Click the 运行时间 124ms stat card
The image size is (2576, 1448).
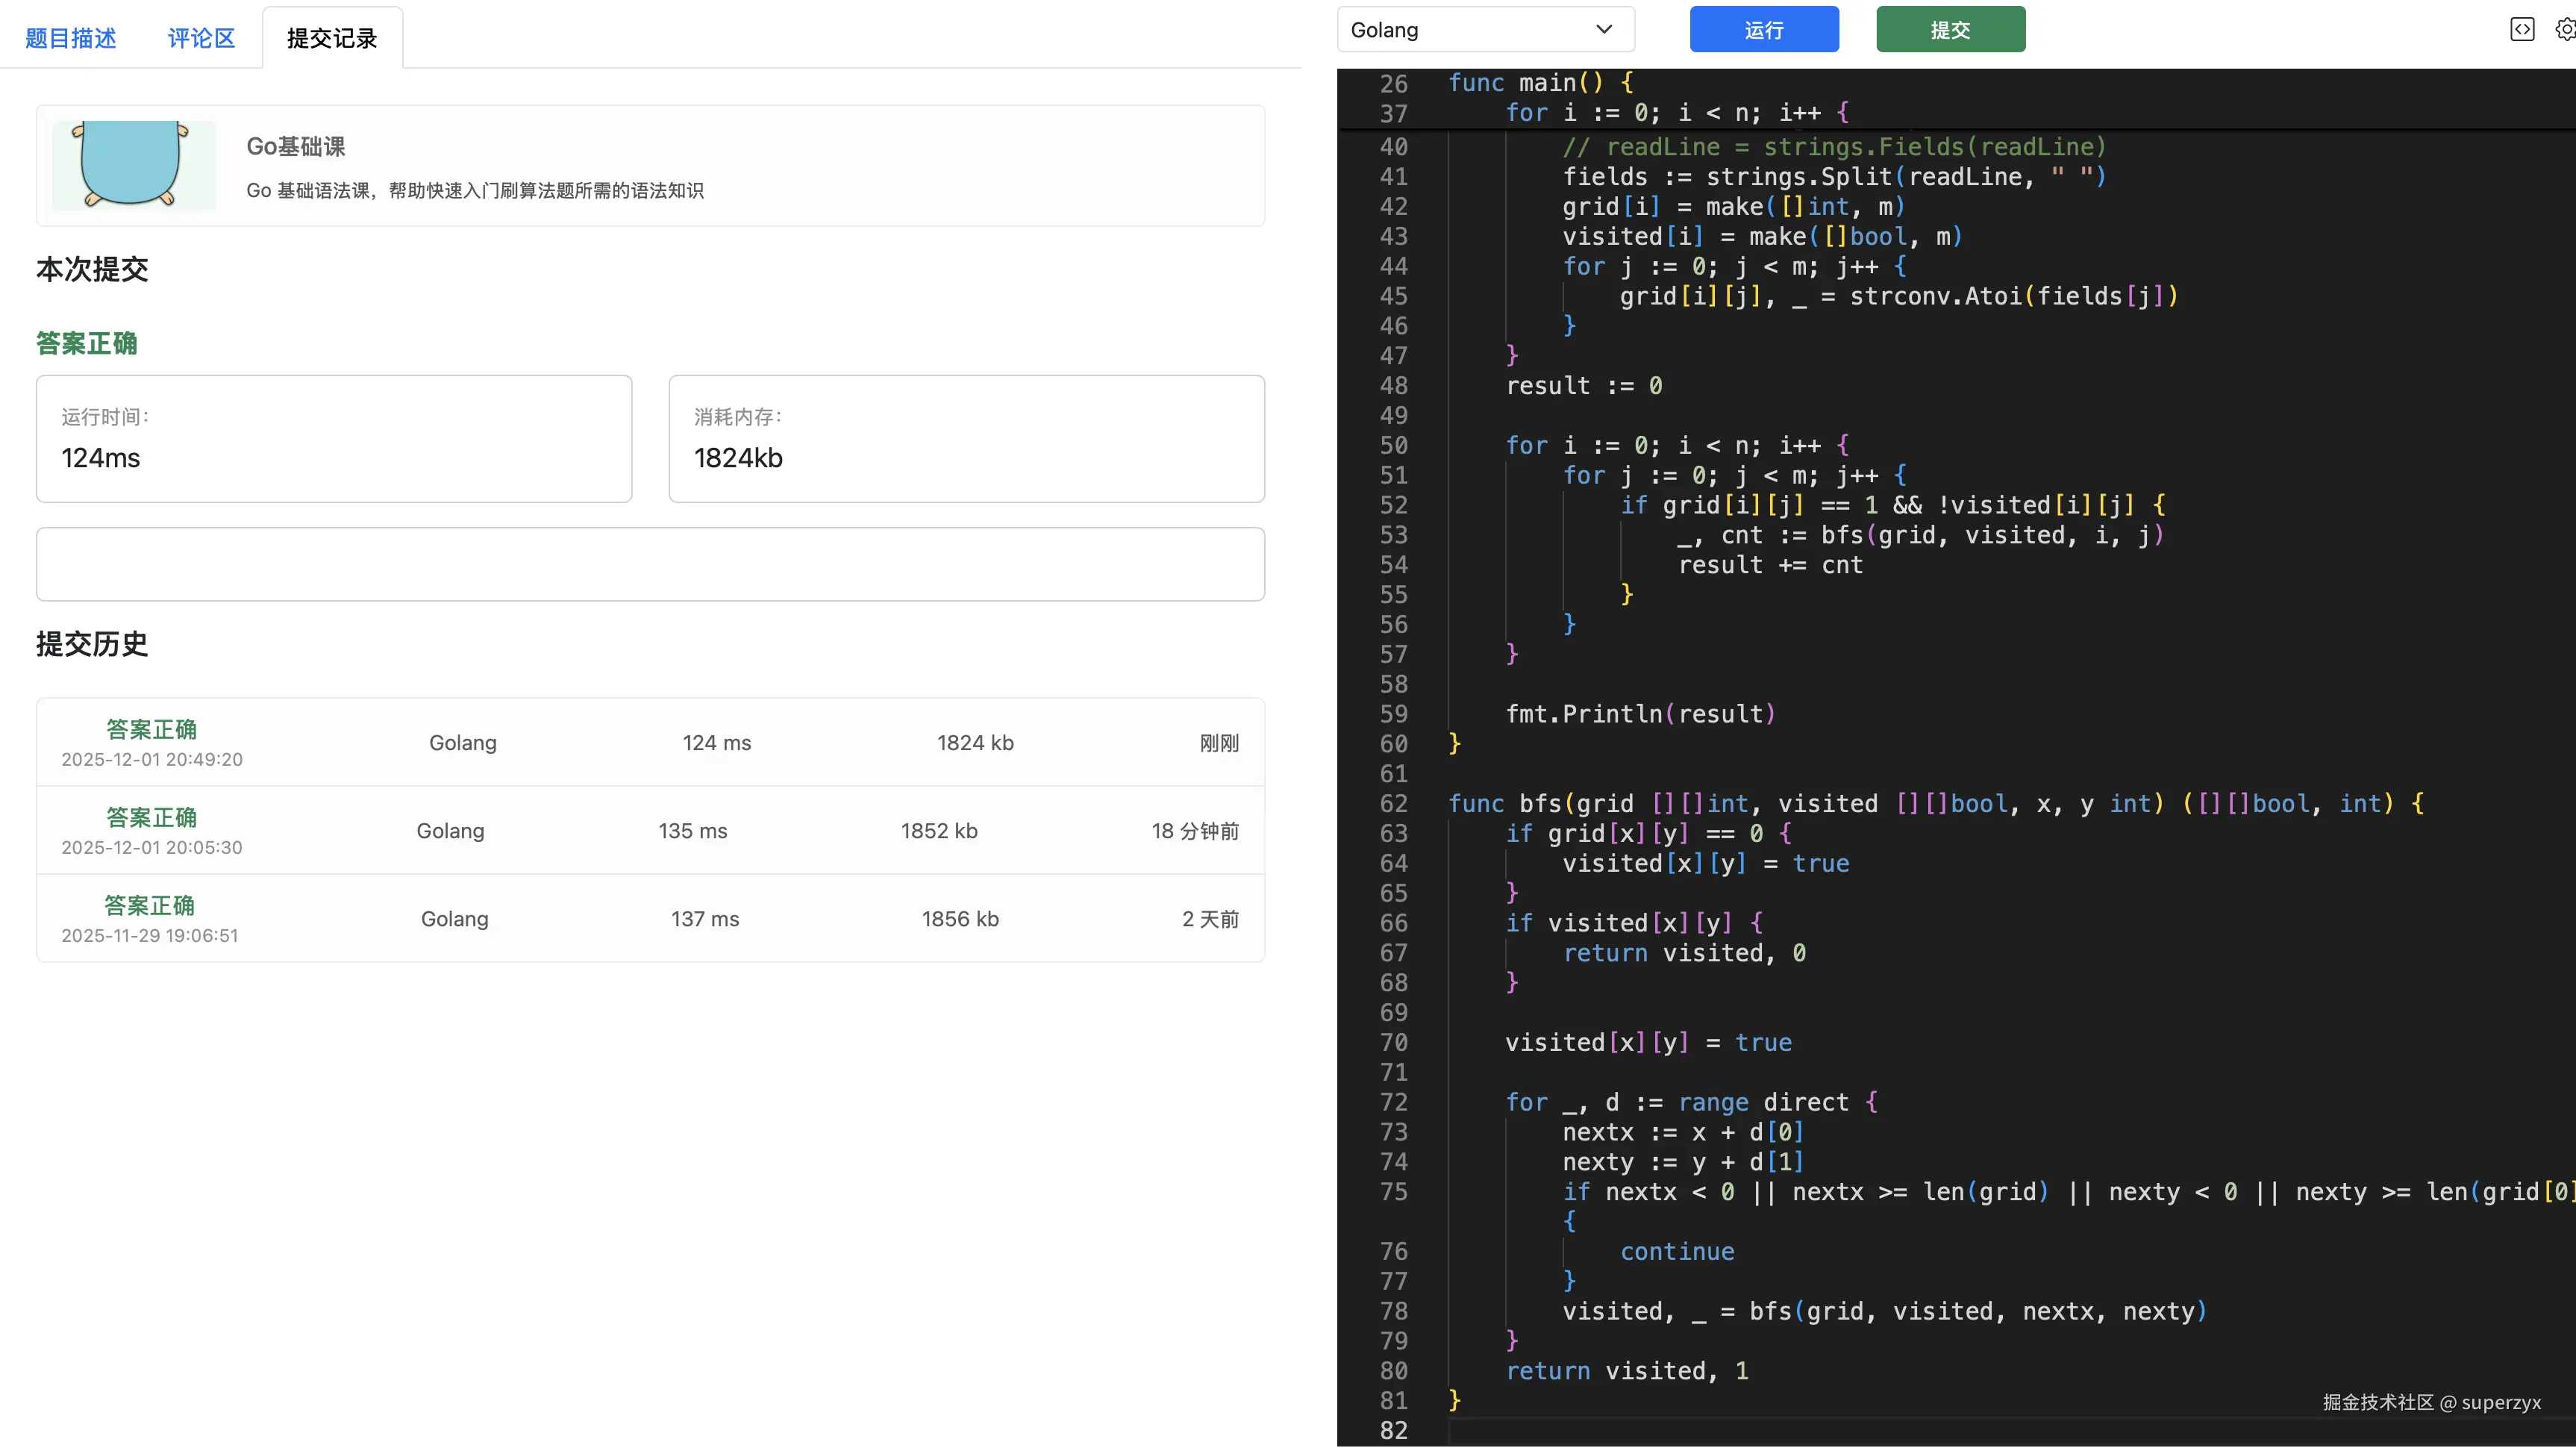point(334,439)
